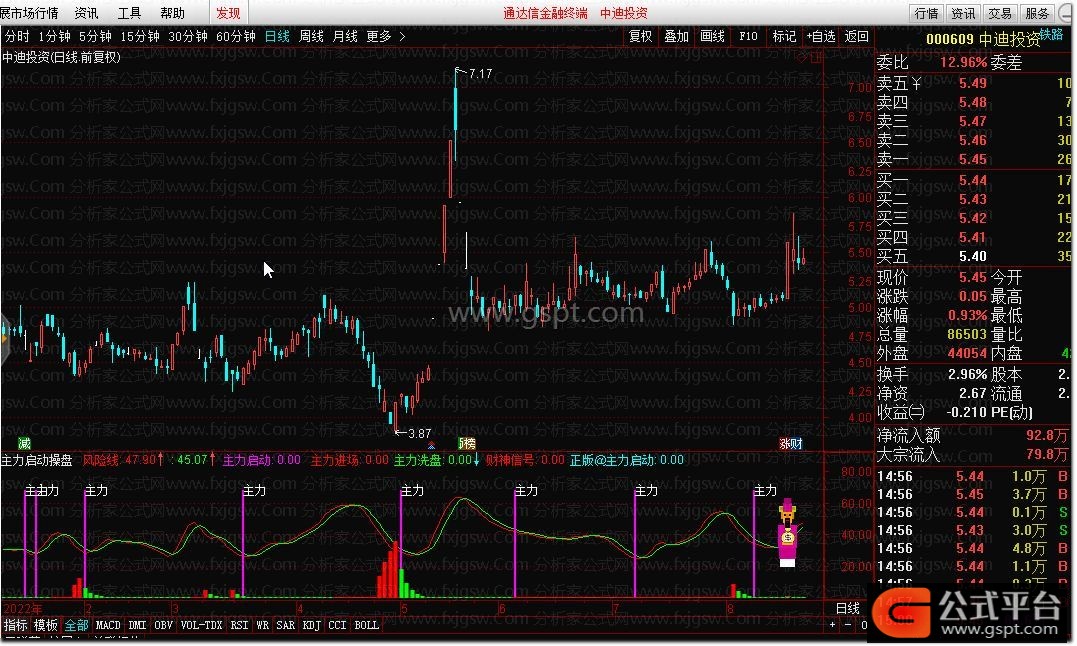Add stock via +自选 button

[x=820, y=36]
